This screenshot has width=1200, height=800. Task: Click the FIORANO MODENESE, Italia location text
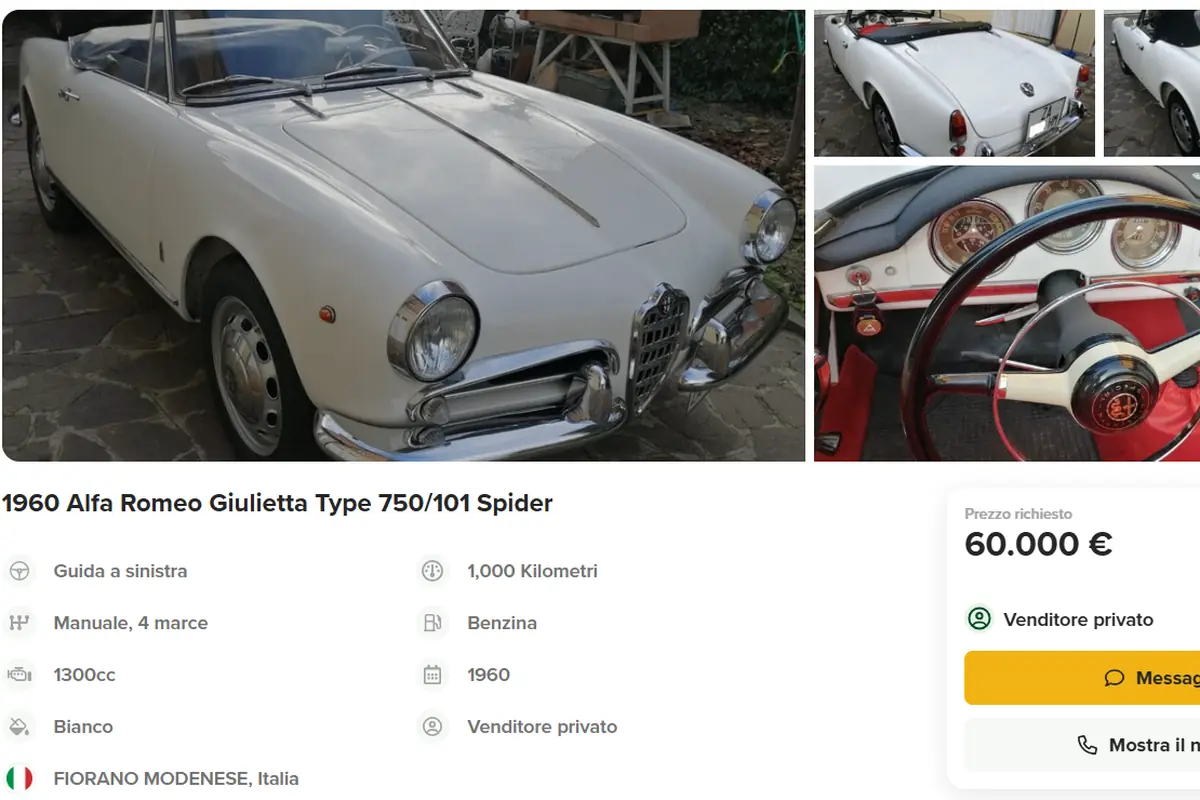coord(176,778)
